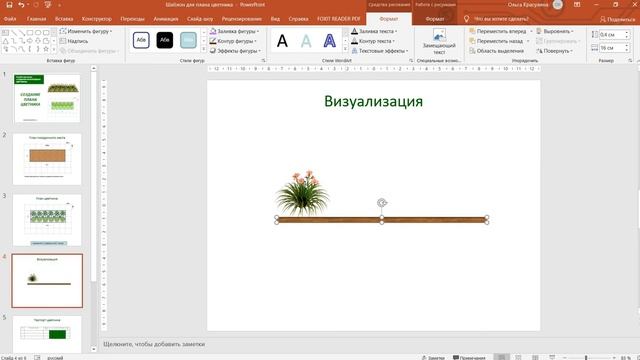This screenshot has width=640, height=360.
Task: Open the FOXIT READER PDF tab
Action: [x=339, y=19]
